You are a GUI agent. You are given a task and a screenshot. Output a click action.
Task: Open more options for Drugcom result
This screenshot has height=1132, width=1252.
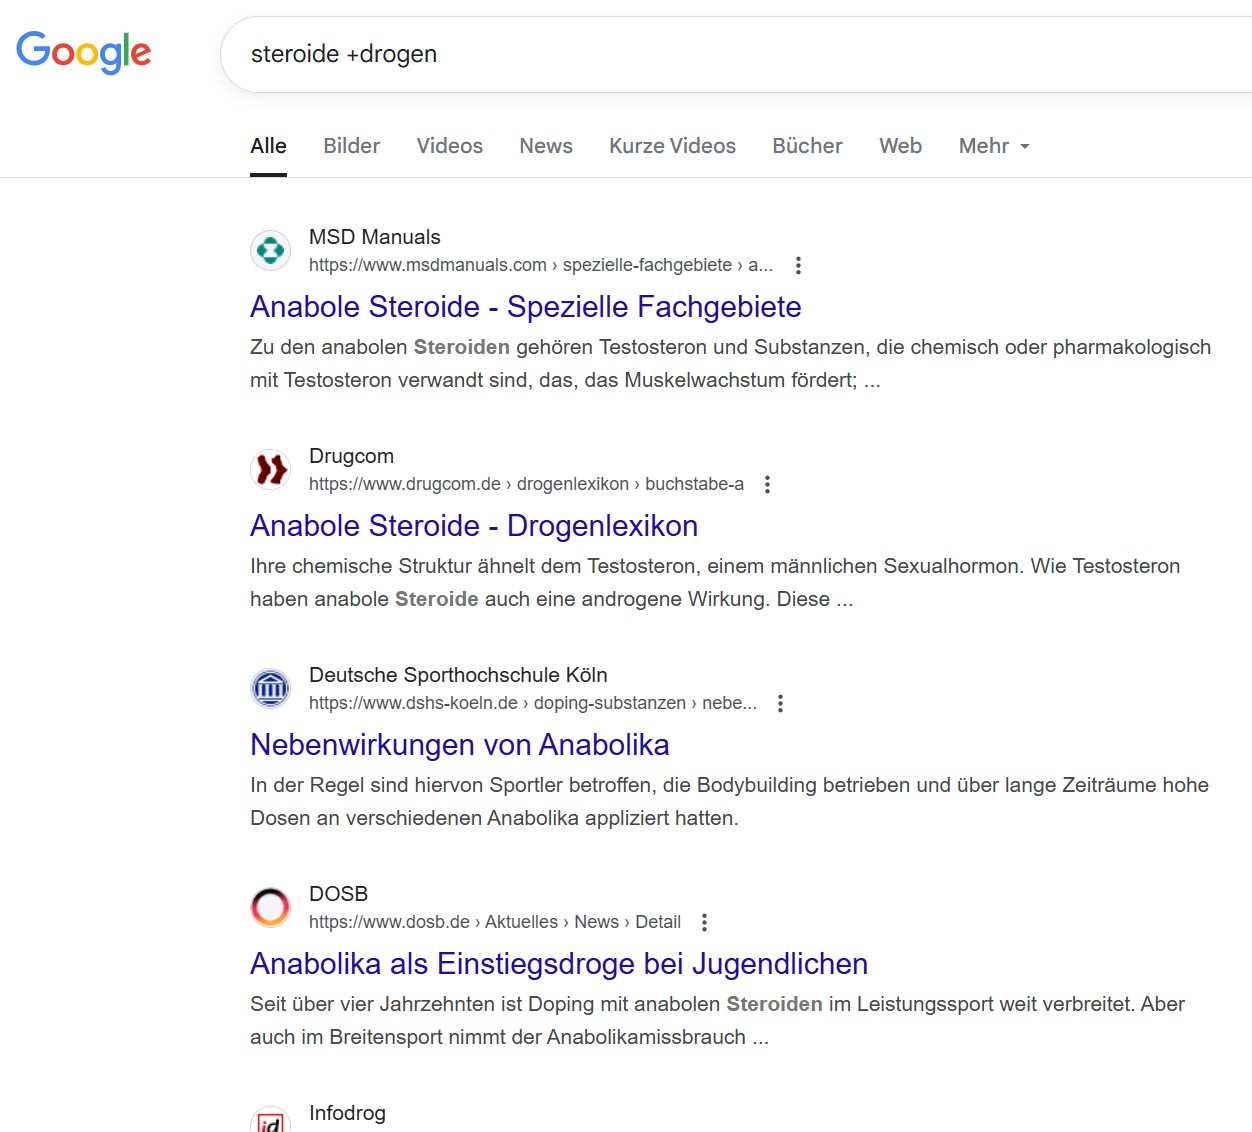point(767,484)
